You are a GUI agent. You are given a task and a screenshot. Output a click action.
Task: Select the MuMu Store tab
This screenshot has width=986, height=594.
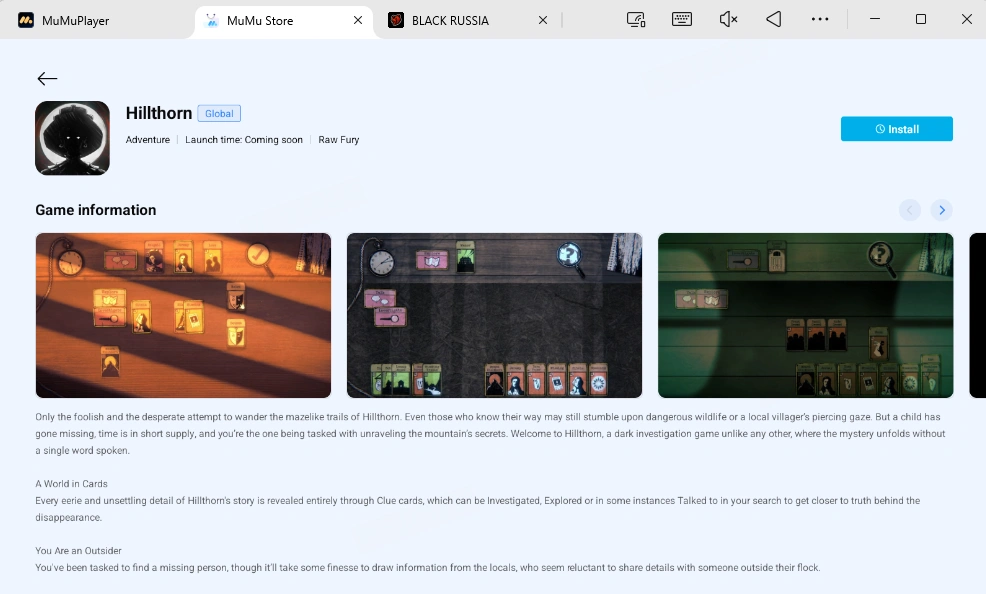coord(283,21)
